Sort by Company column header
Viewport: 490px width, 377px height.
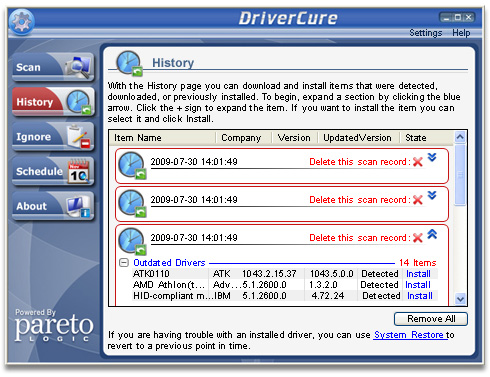pos(244,138)
